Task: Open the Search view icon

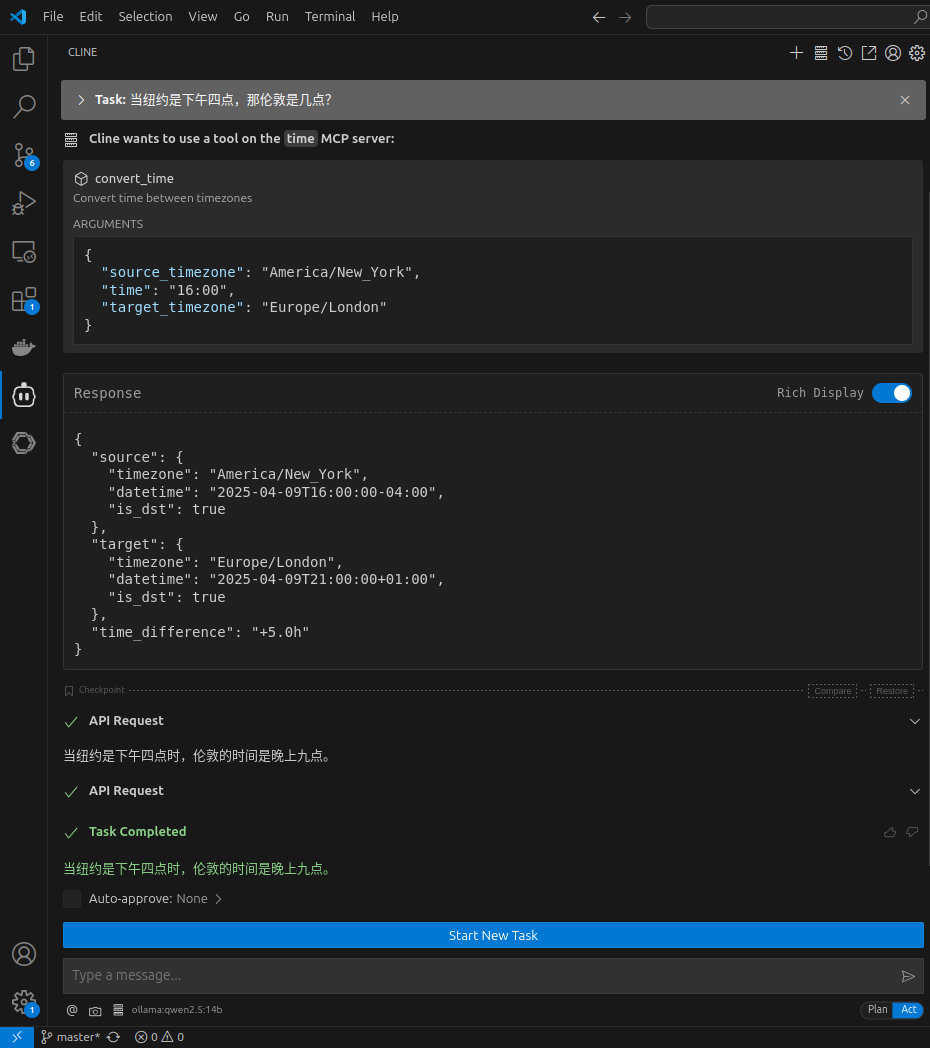Action: [23, 107]
